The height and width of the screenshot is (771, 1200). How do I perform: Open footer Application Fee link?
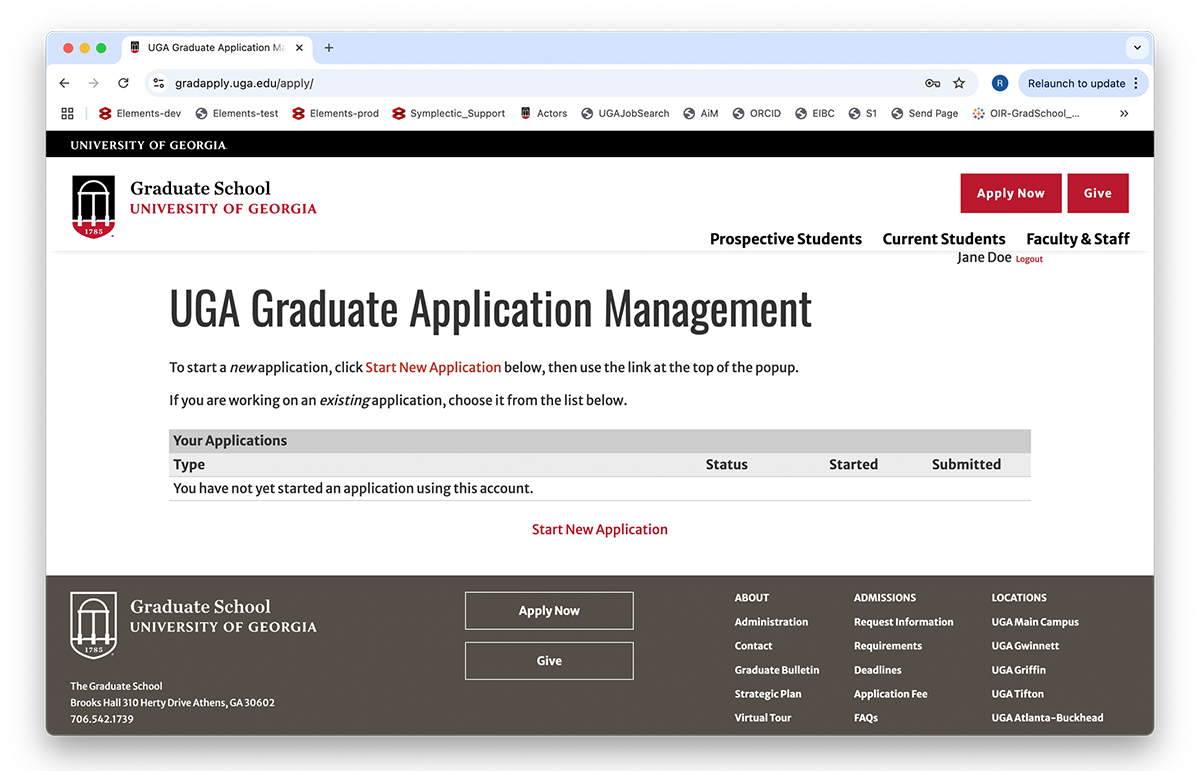(x=891, y=694)
